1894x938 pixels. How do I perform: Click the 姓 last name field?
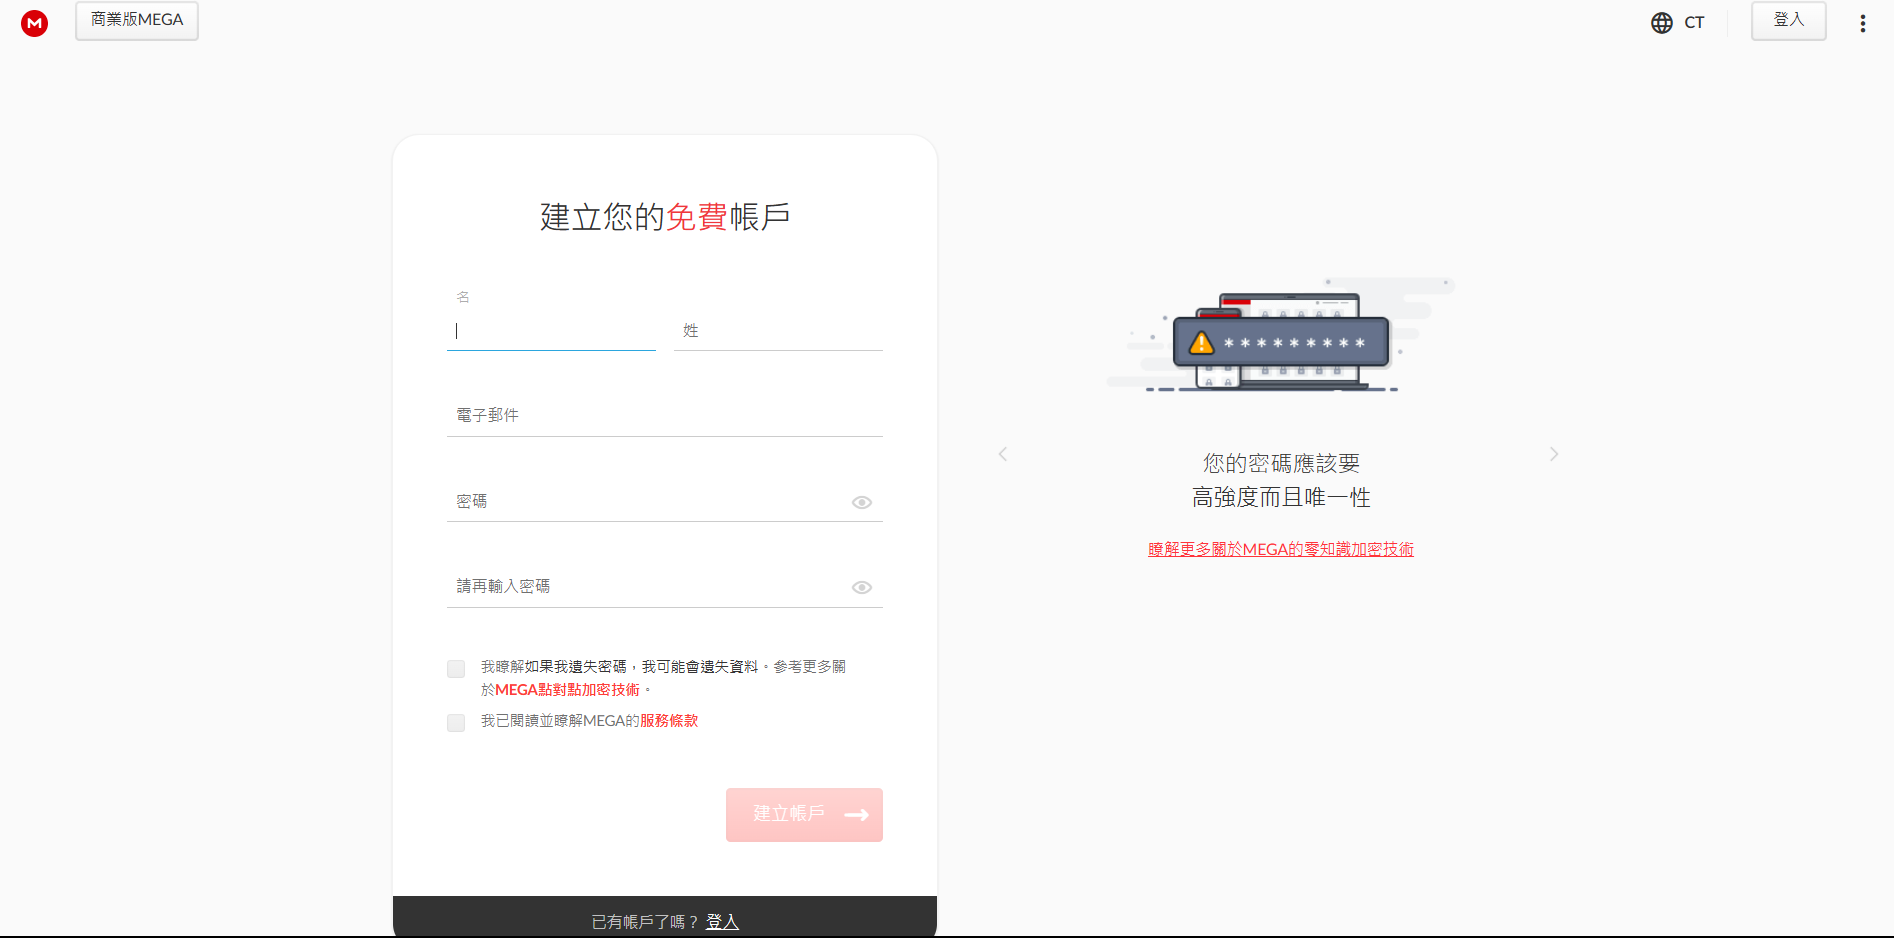tap(778, 331)
